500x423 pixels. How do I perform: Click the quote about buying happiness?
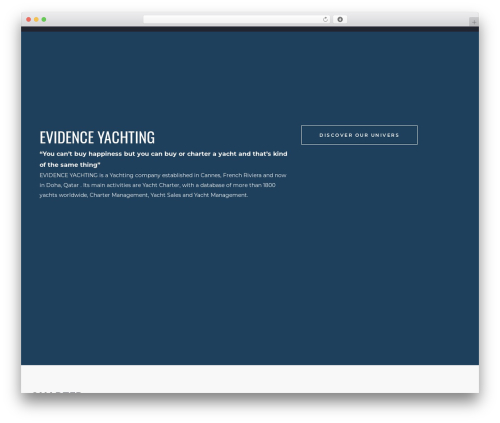[x=163, y=159]
